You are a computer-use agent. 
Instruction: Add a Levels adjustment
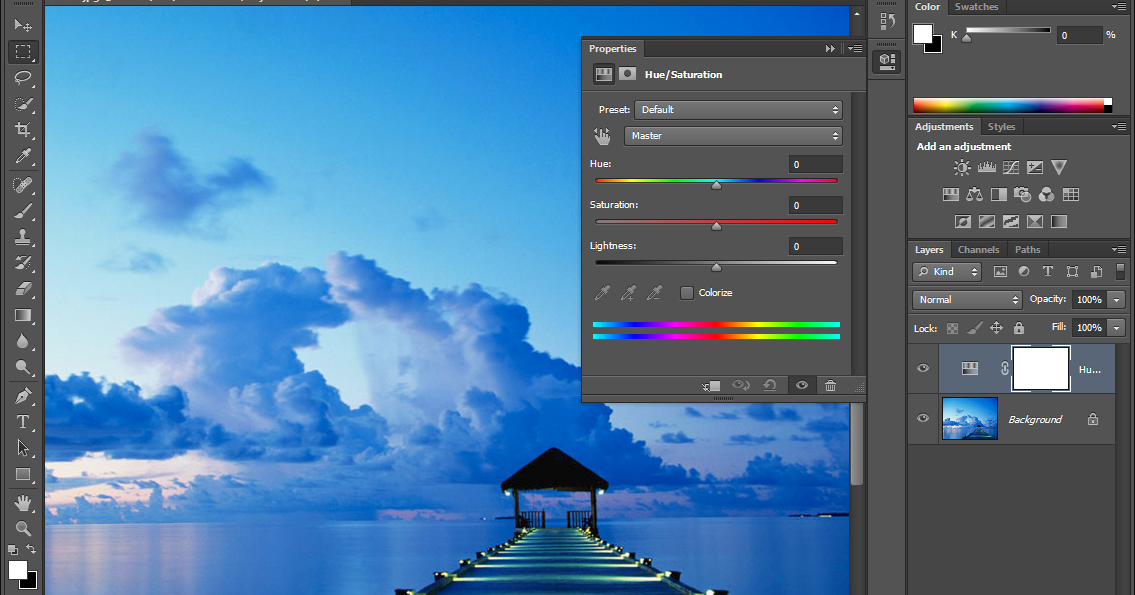(x=987, y=168)
